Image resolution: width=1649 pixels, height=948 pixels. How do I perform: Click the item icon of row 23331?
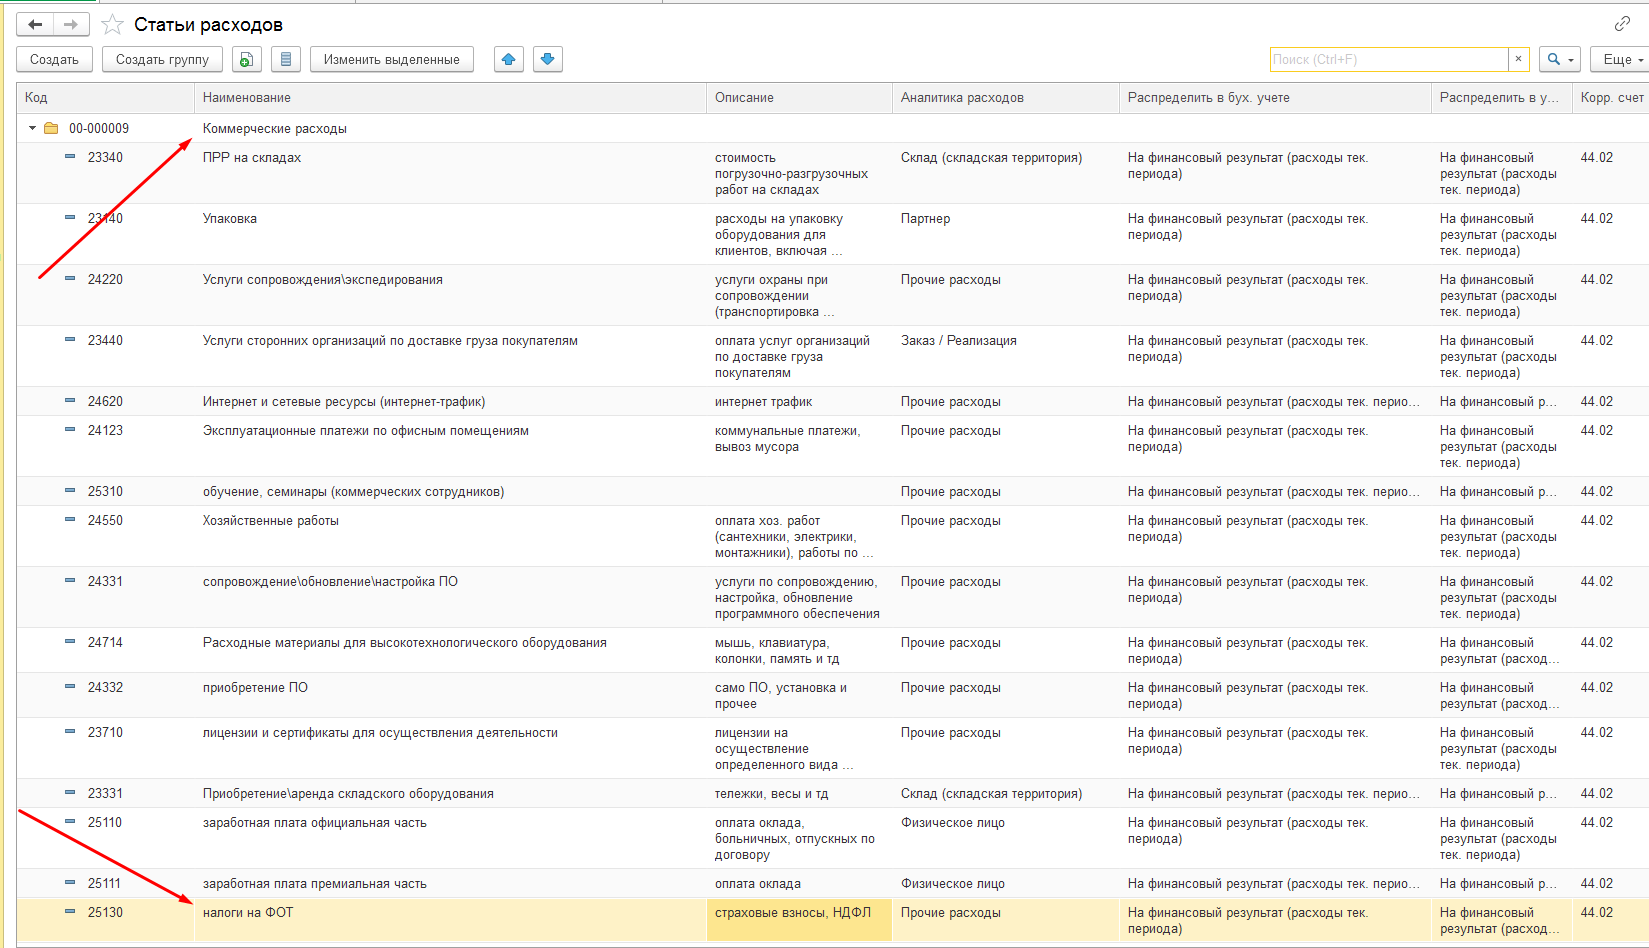(x=70, y=793)
